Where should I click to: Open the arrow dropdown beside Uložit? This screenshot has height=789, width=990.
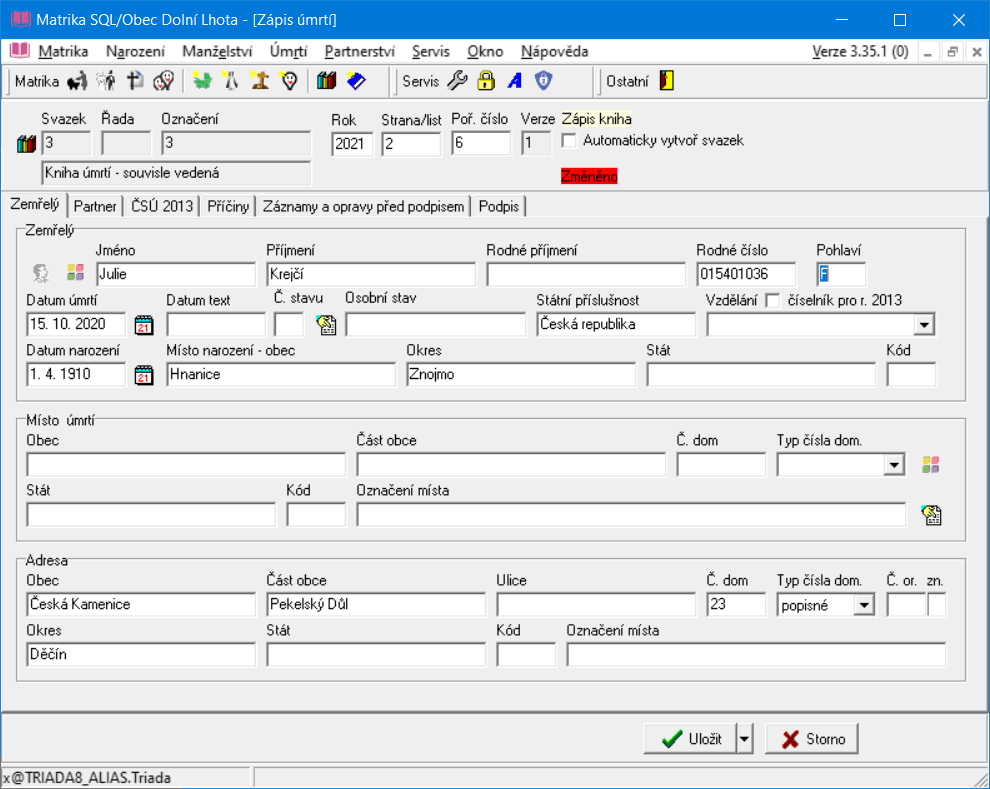[743, 739]
